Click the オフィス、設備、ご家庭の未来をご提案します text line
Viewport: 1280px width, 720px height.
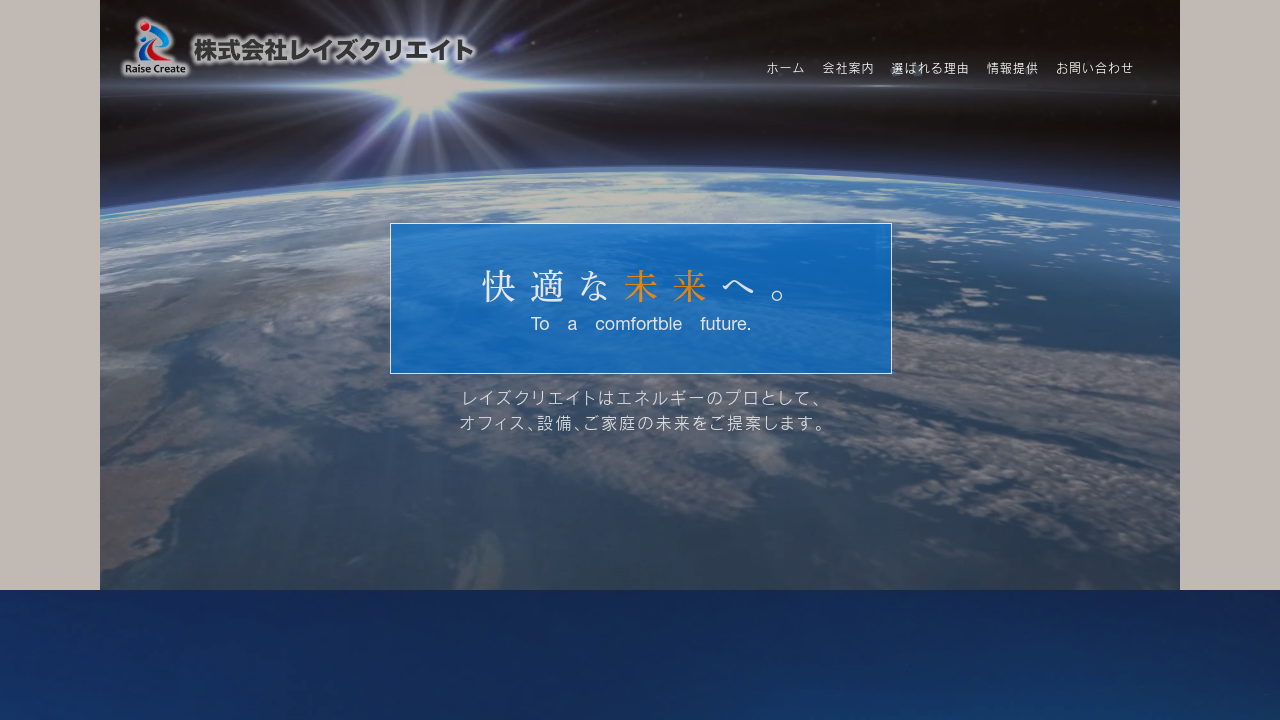click(640, 423)
